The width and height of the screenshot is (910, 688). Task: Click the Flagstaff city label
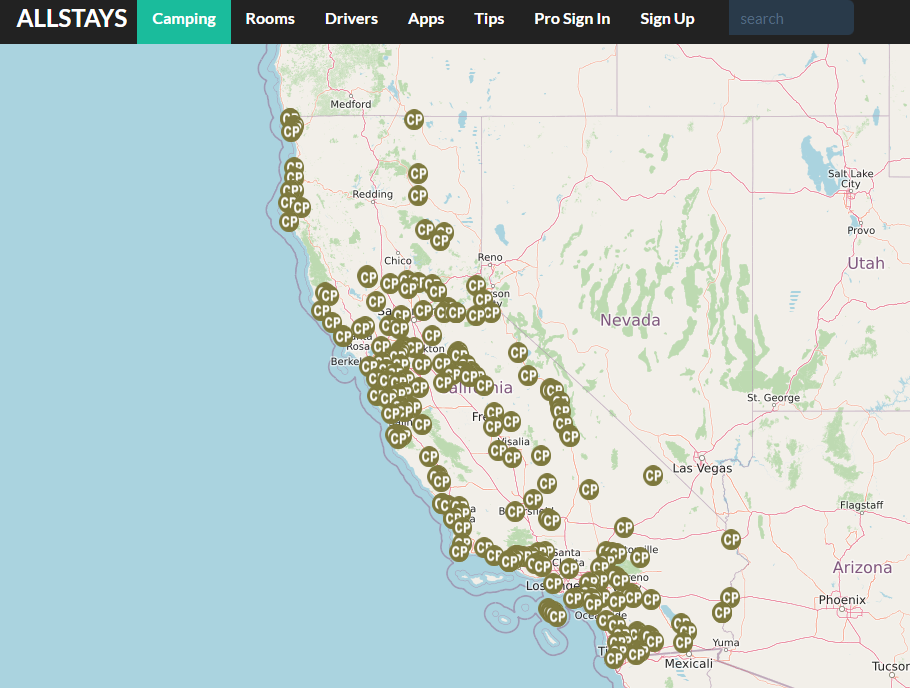[x=861, y=505]
